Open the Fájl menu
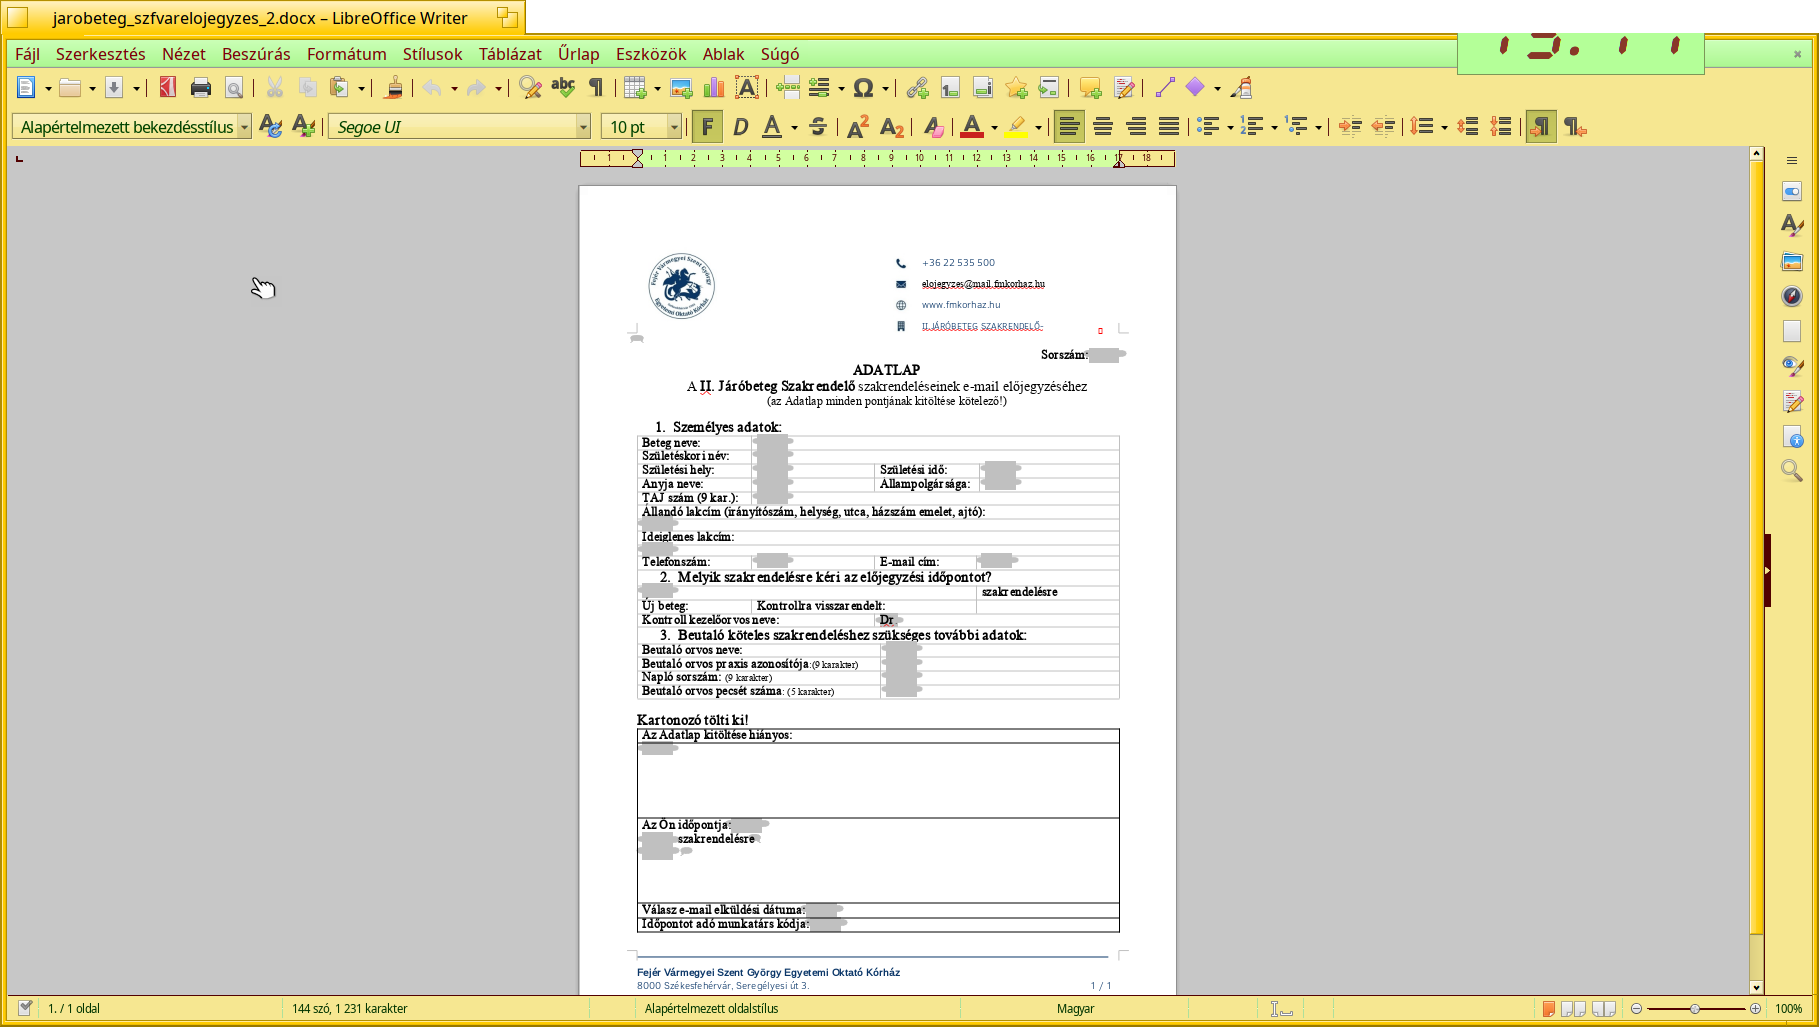The height and width of the screenshot is (1027, 1819). point(27,54)
